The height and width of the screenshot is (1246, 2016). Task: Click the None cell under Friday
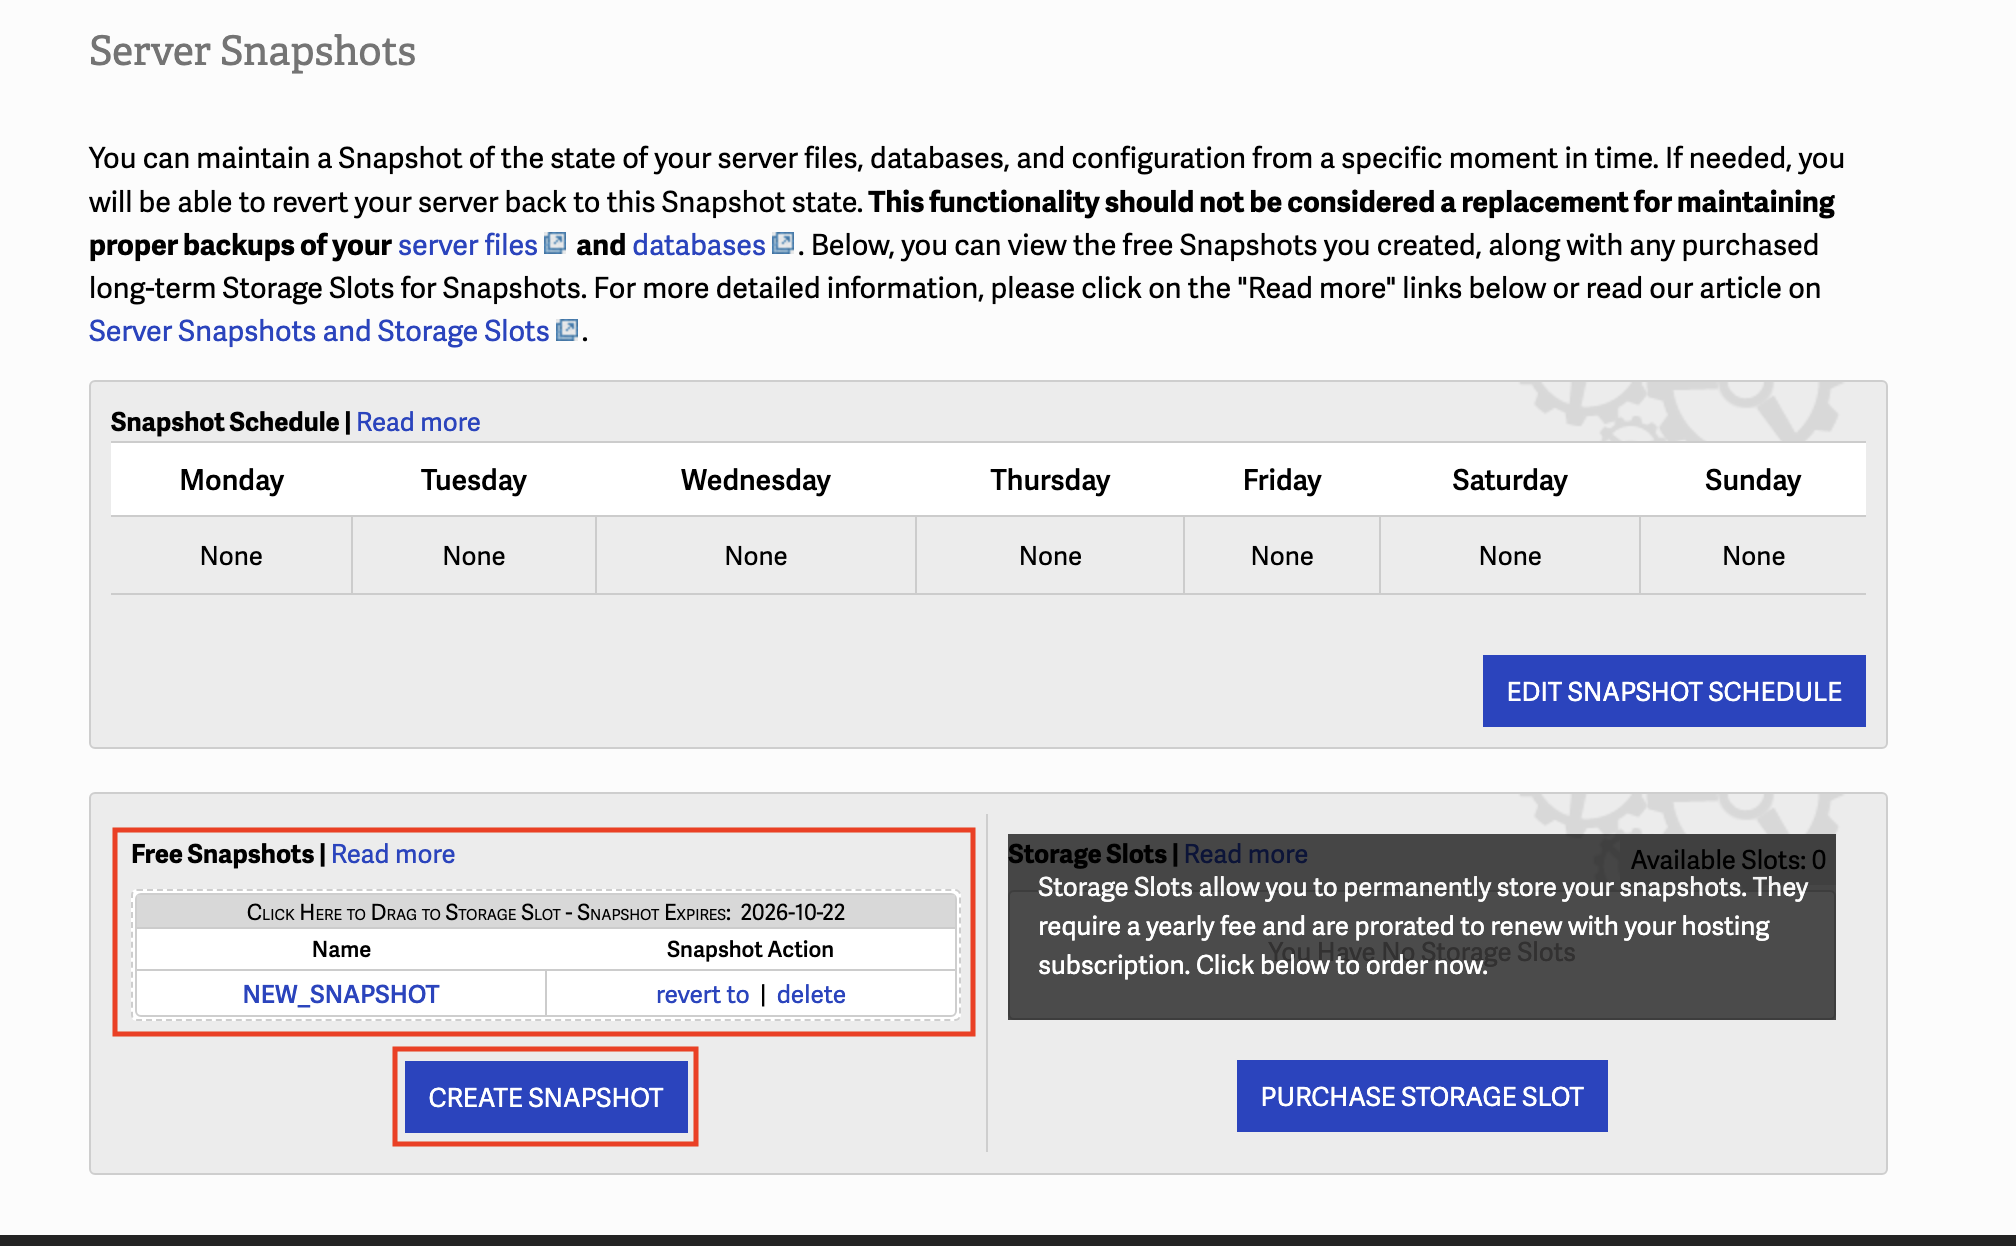click(1282, 556)
